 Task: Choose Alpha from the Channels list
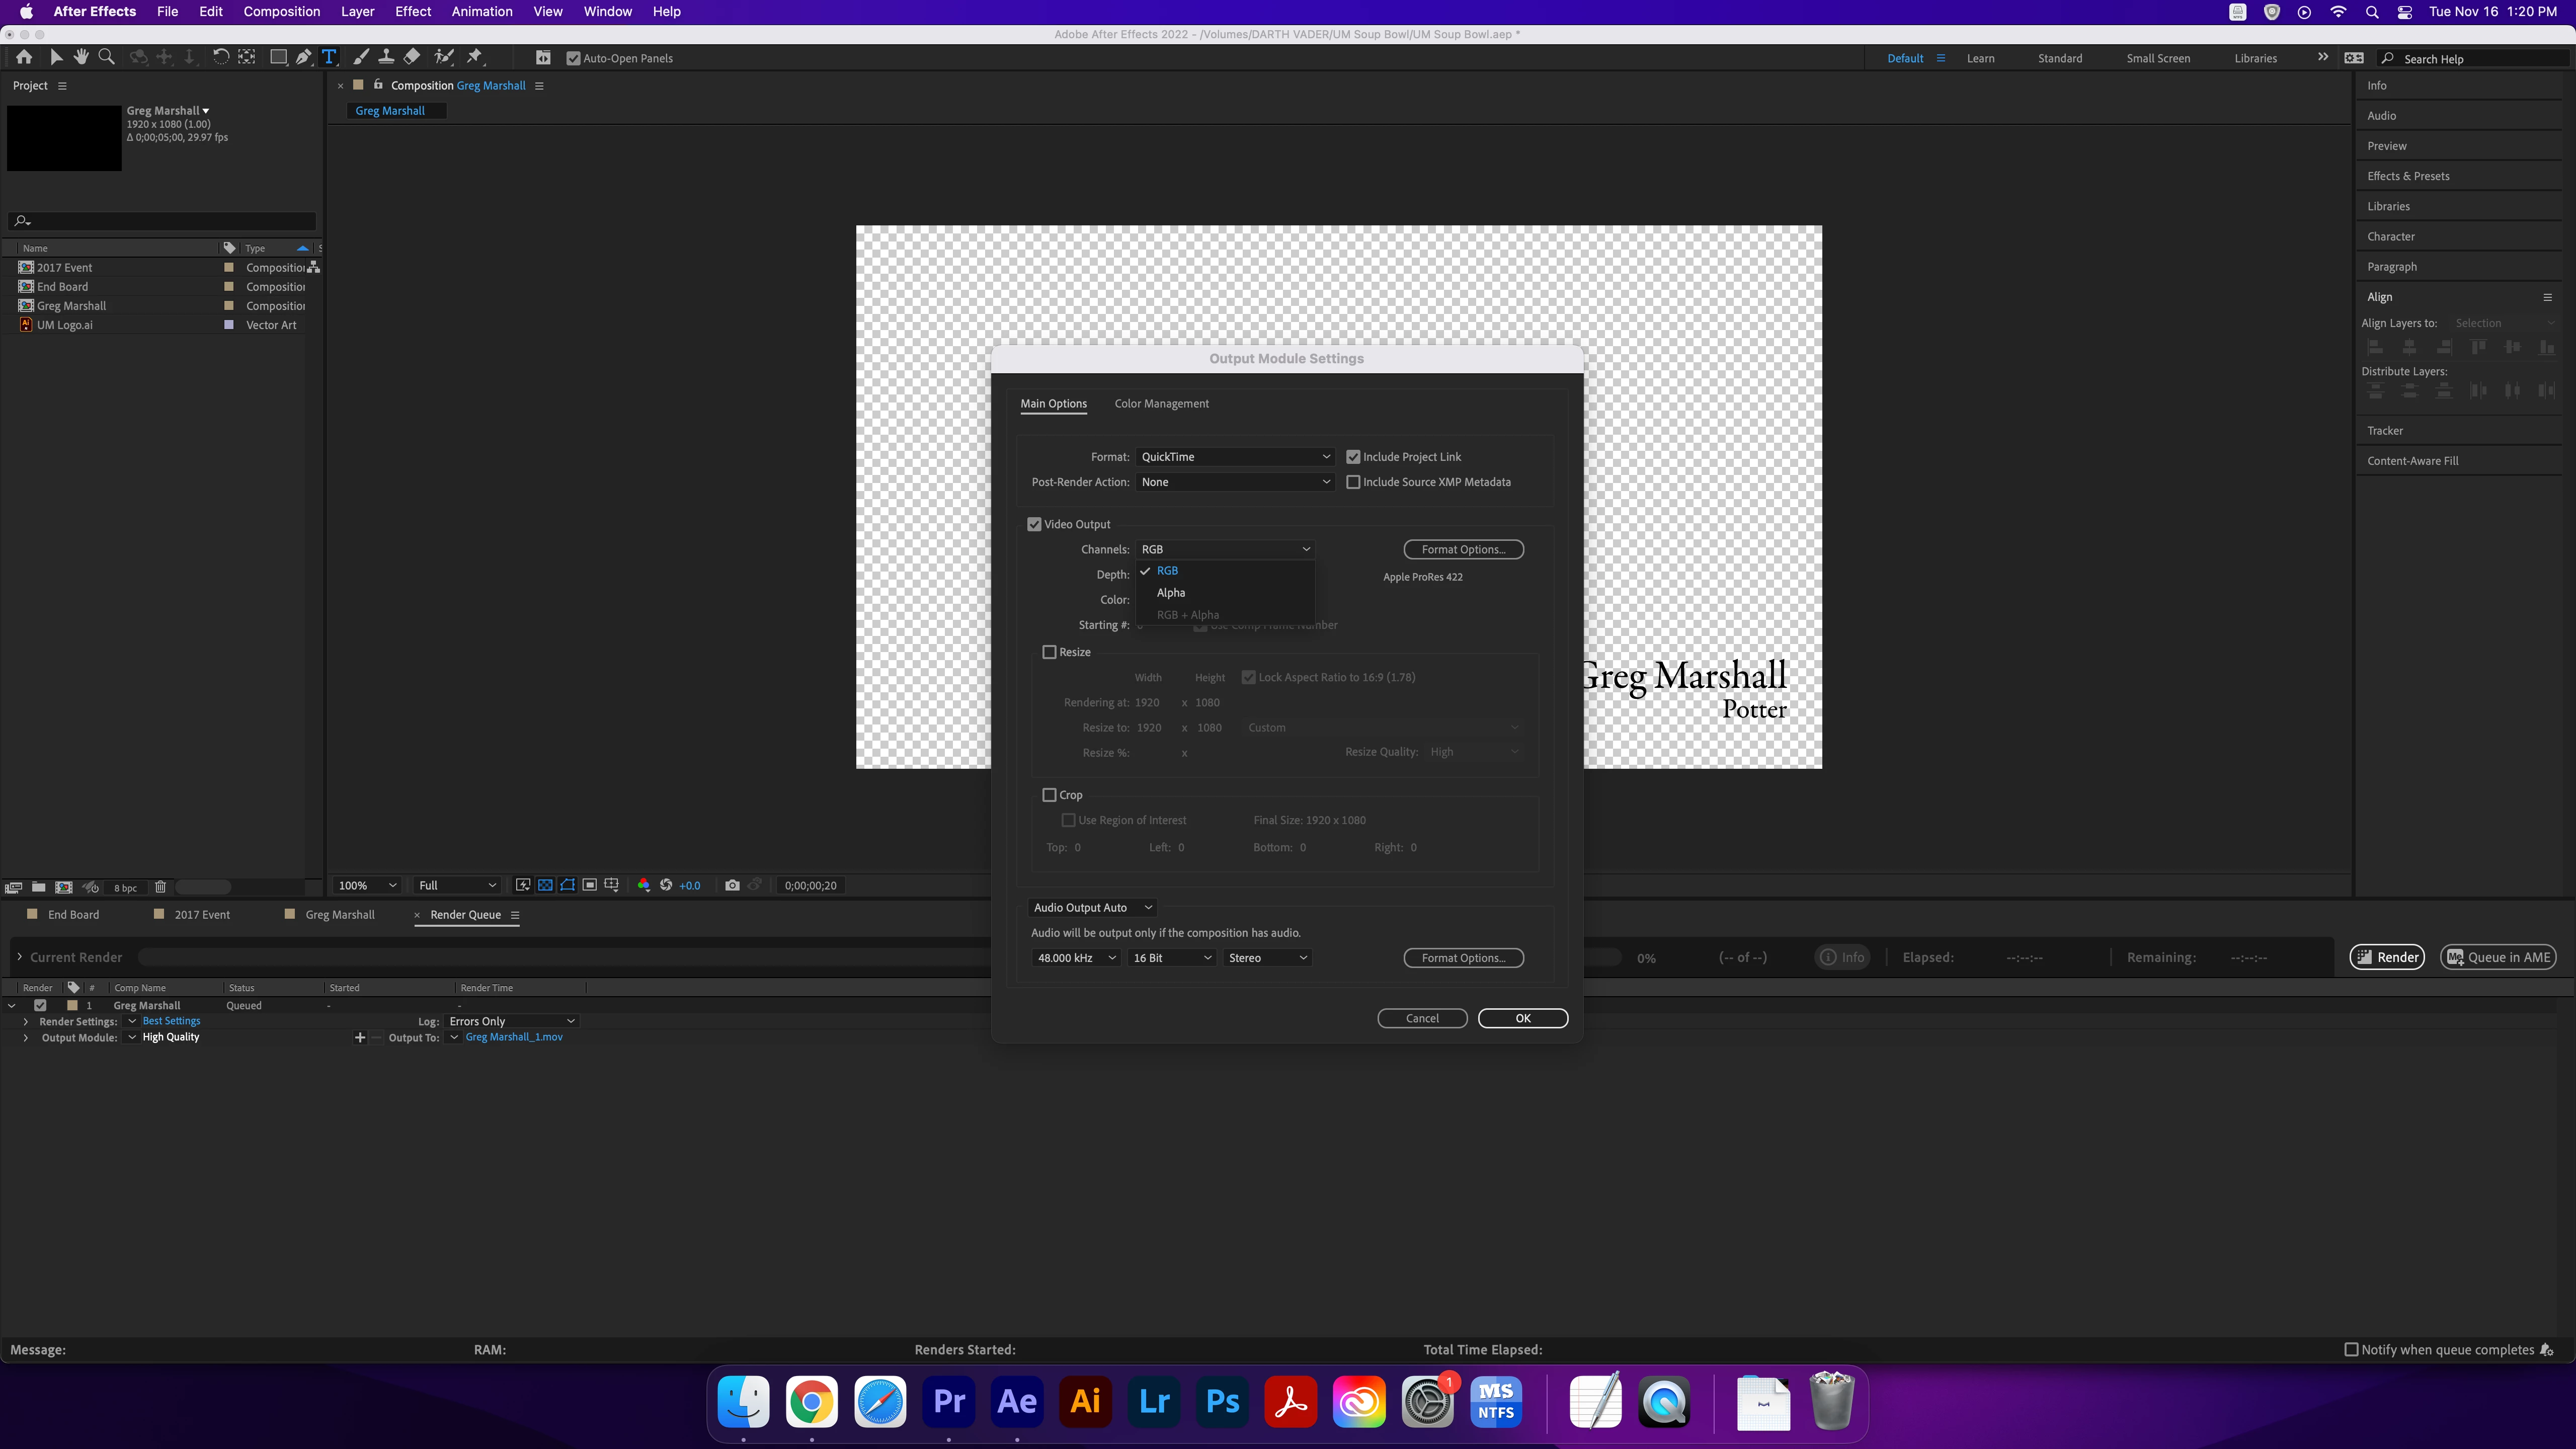[1171, 593]
